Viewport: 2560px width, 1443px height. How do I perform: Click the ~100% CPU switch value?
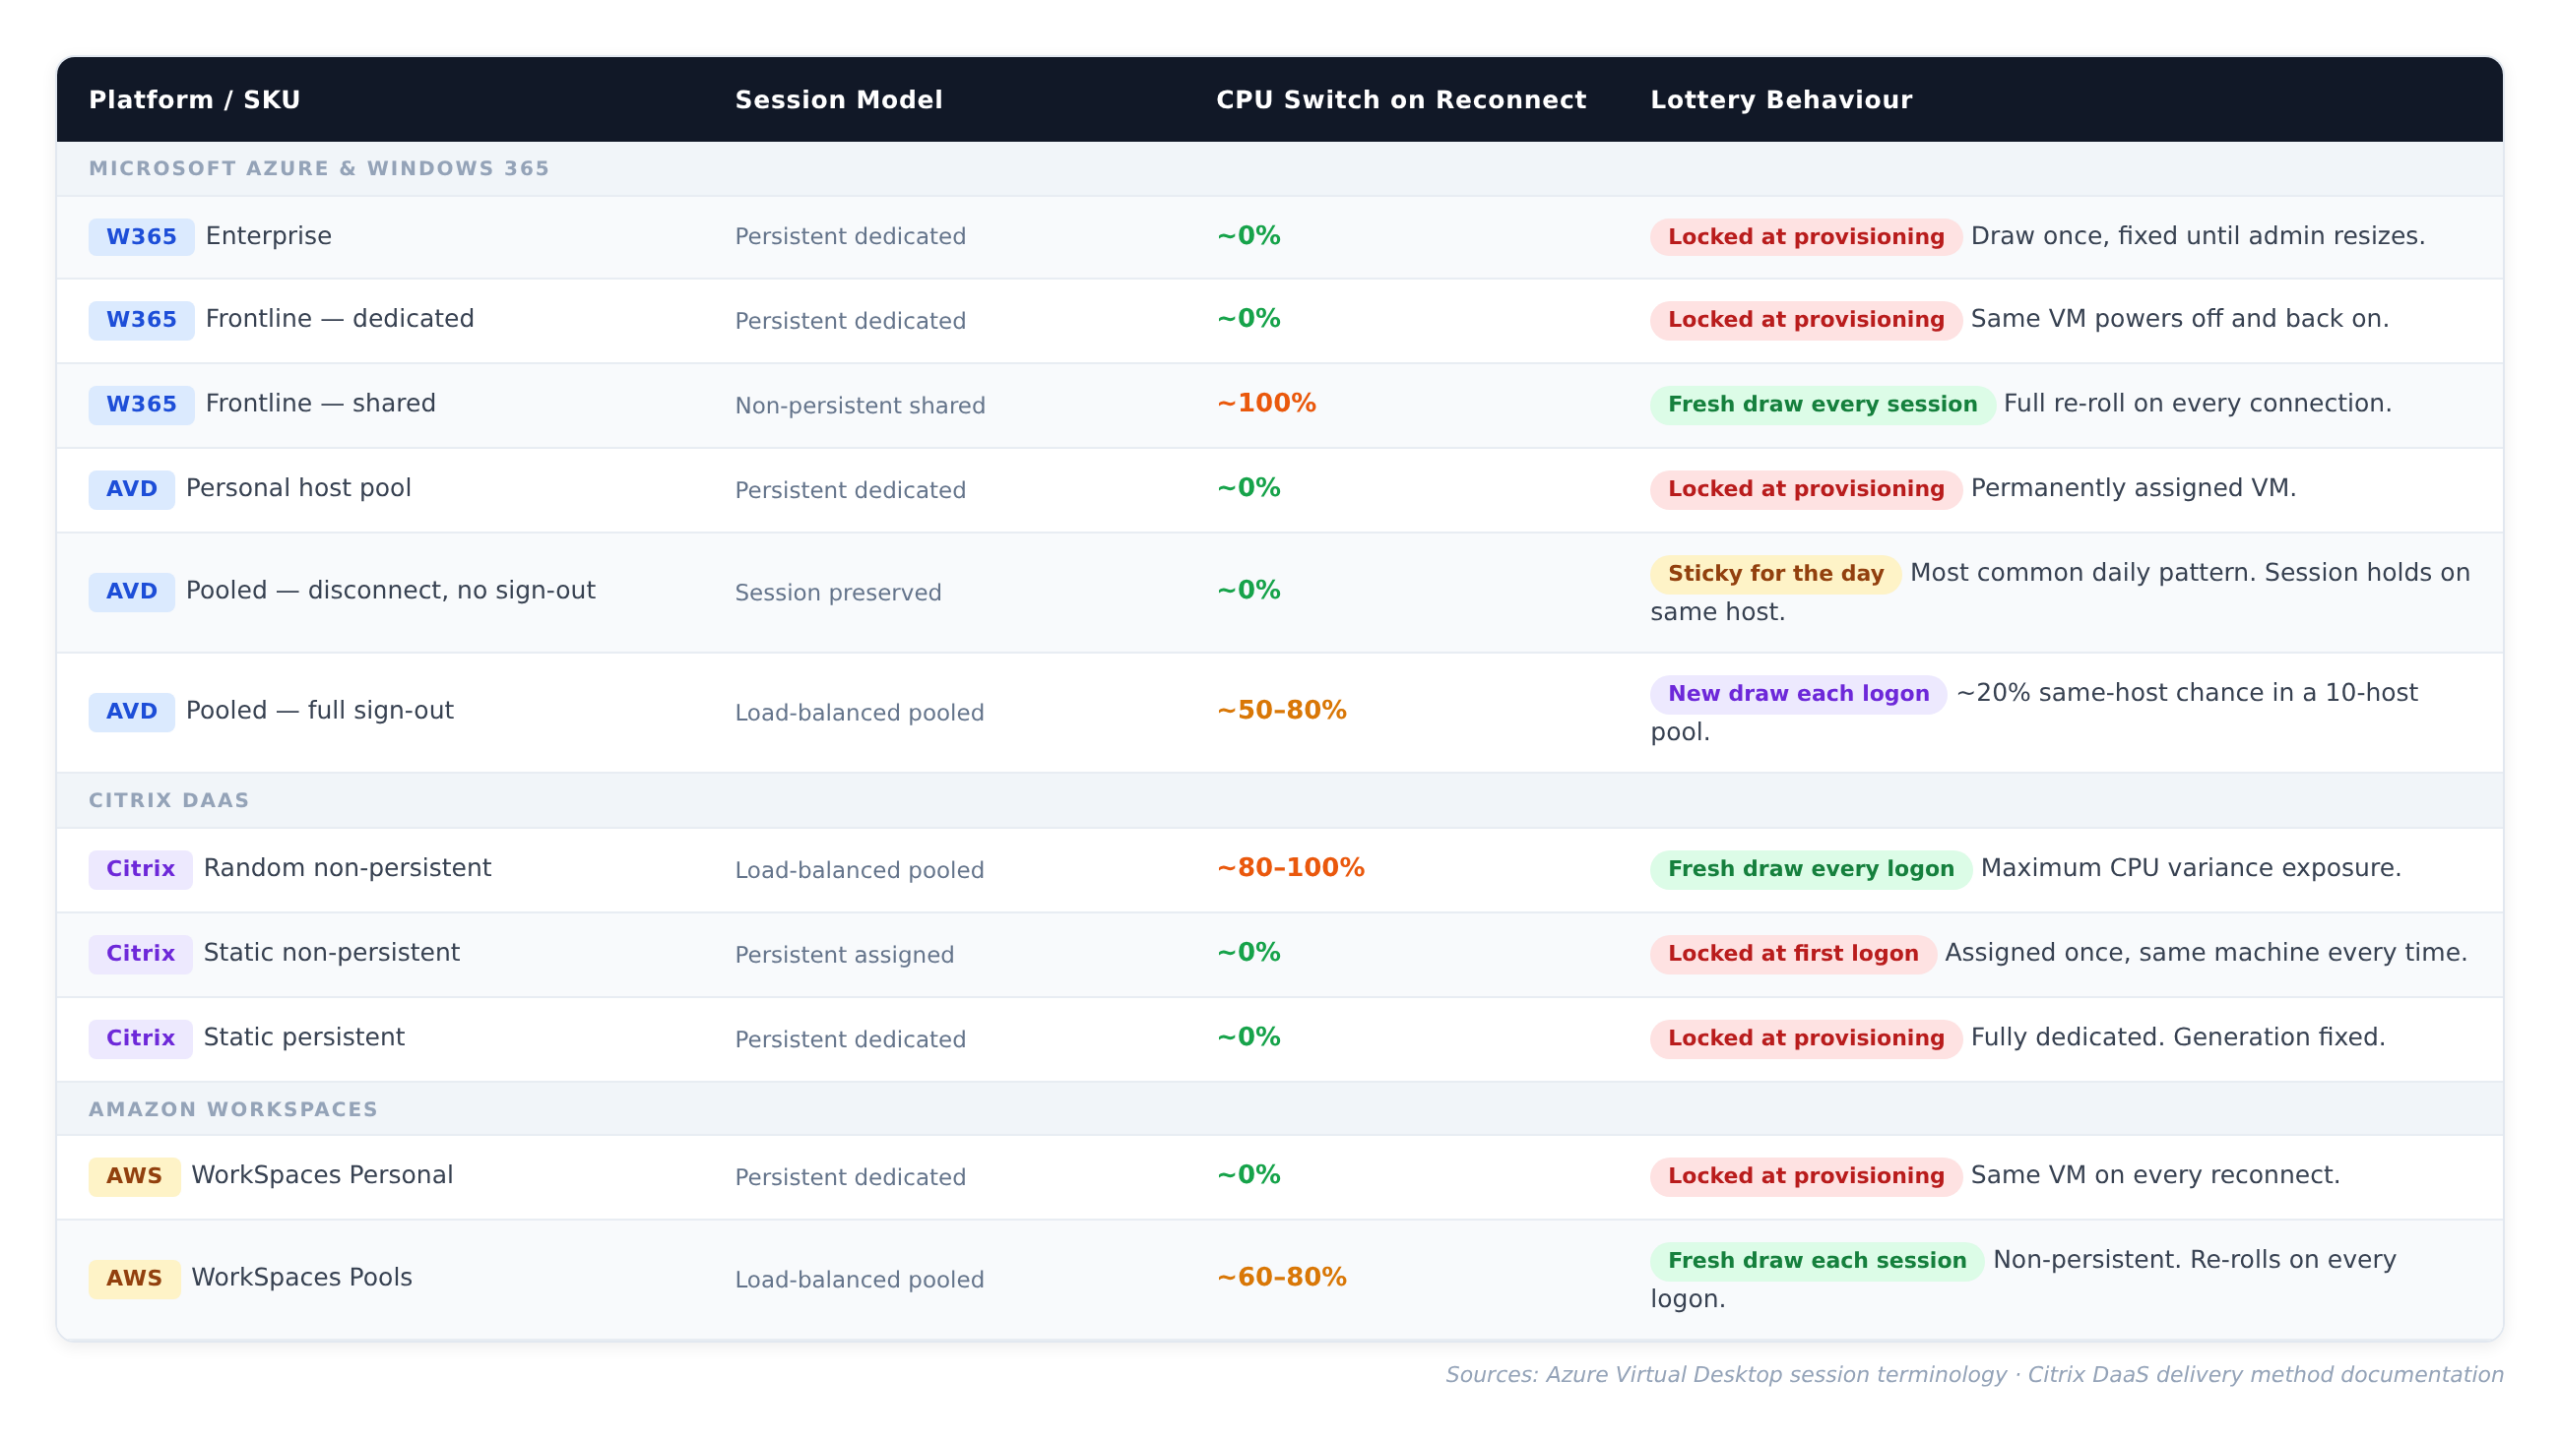click(x=1266, y=403)
